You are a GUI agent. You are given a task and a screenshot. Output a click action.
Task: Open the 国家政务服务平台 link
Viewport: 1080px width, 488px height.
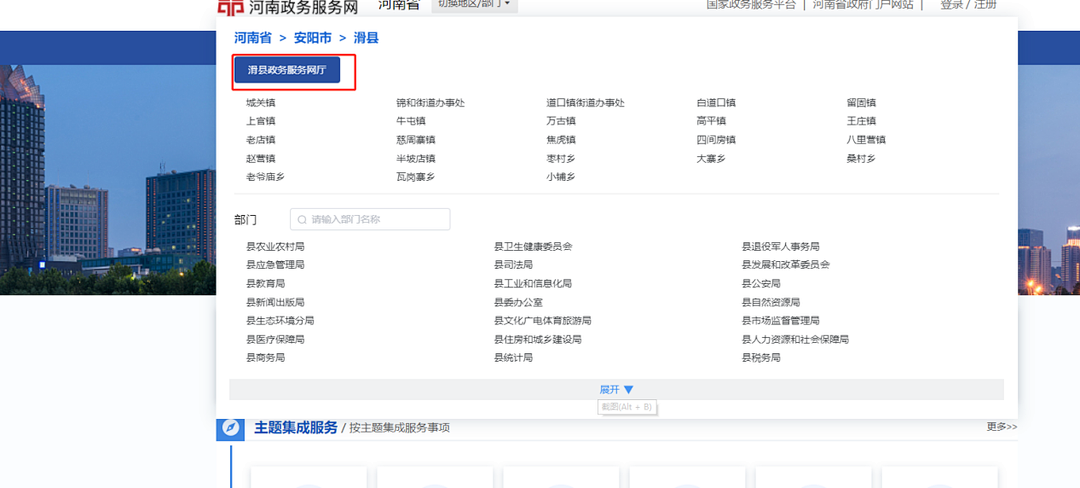[x=751, y=5]
